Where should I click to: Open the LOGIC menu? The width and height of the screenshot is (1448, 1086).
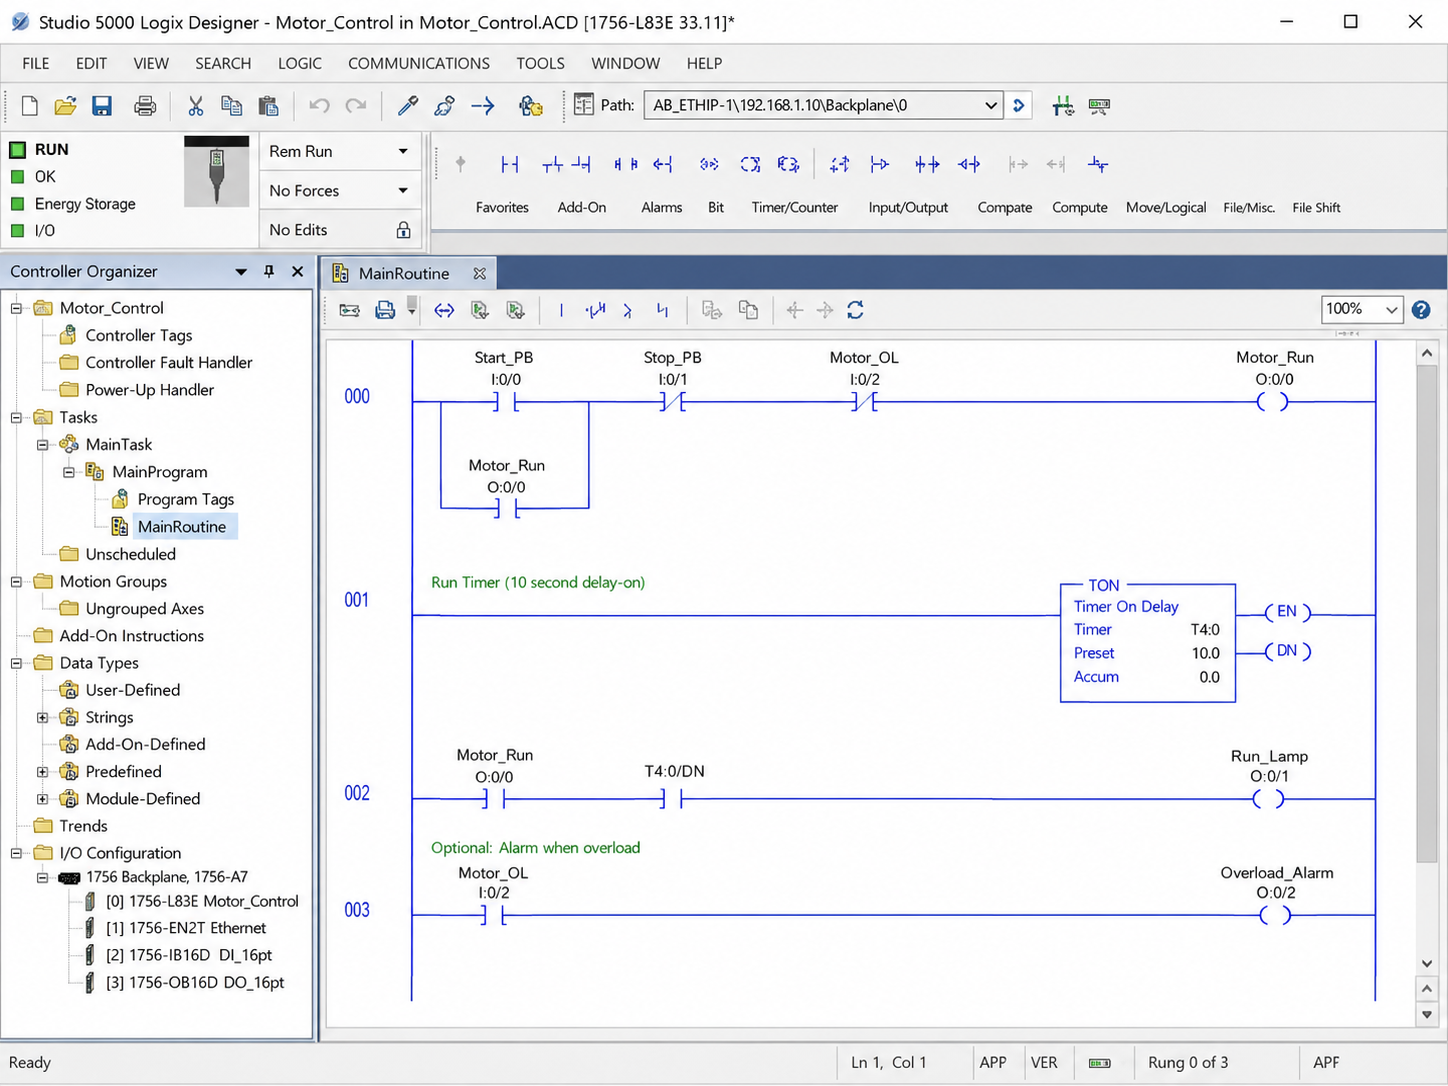tap(300, 63)
